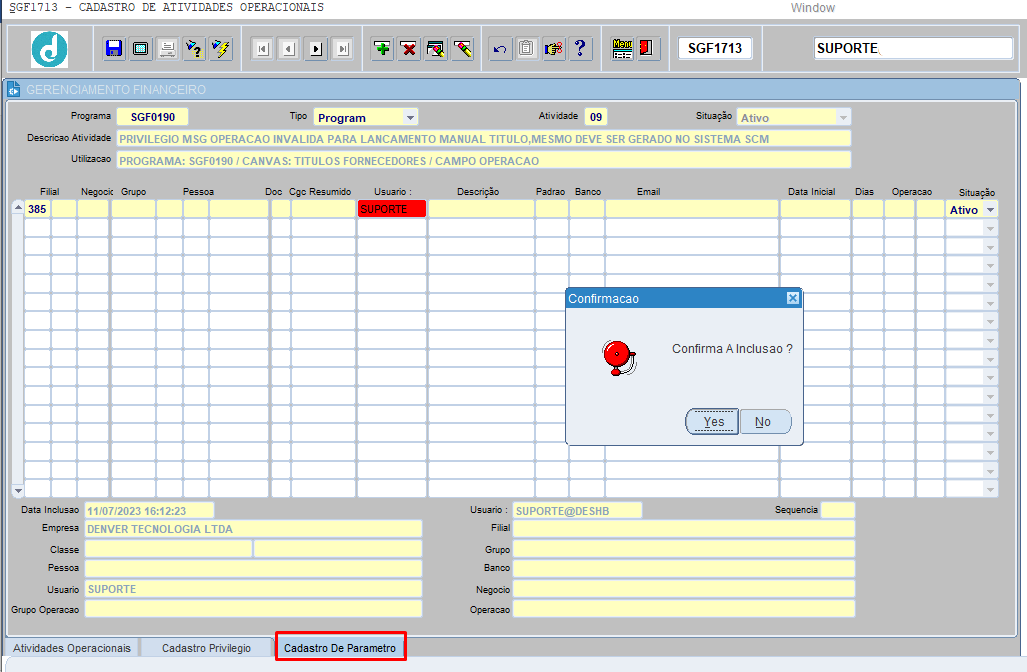Viewport: 1027px width, 672px height.
Task: Click the 'Email' column header
Action: [648, 192]
